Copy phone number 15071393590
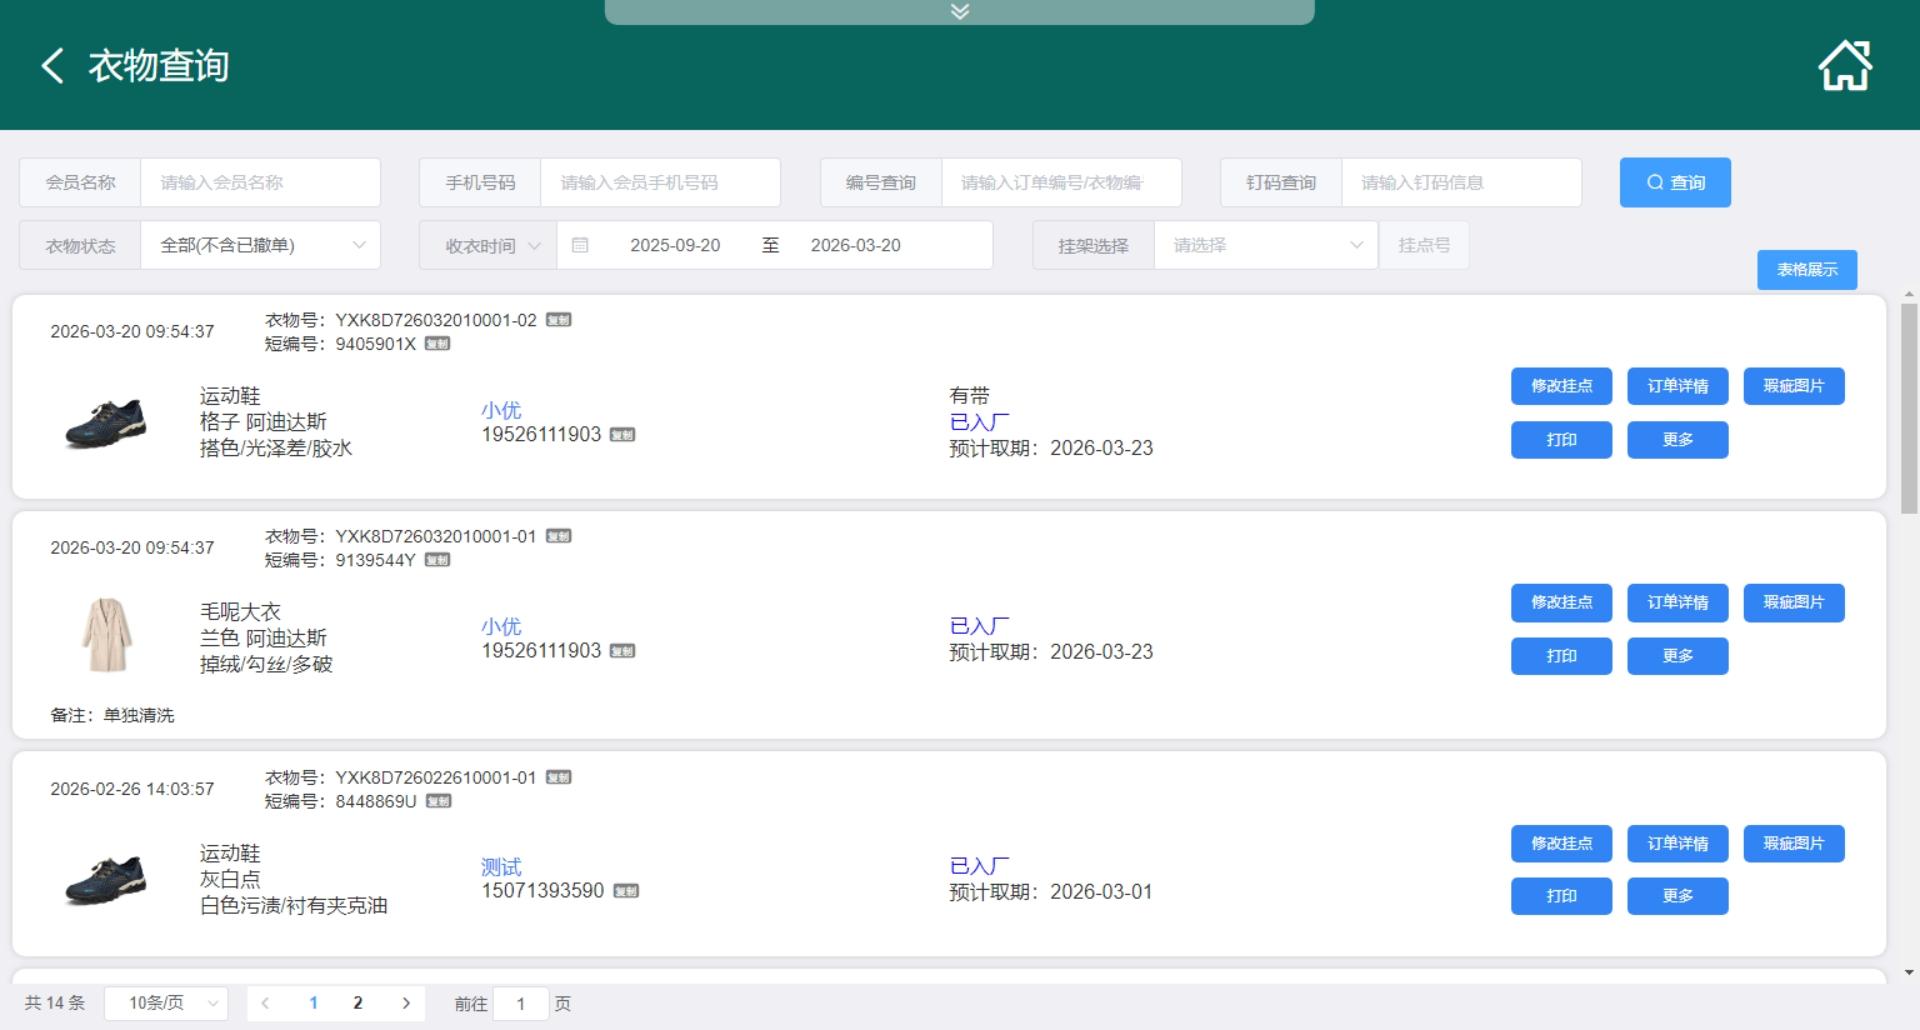The image size is (1920, 1030). click(x=626, y=891)
